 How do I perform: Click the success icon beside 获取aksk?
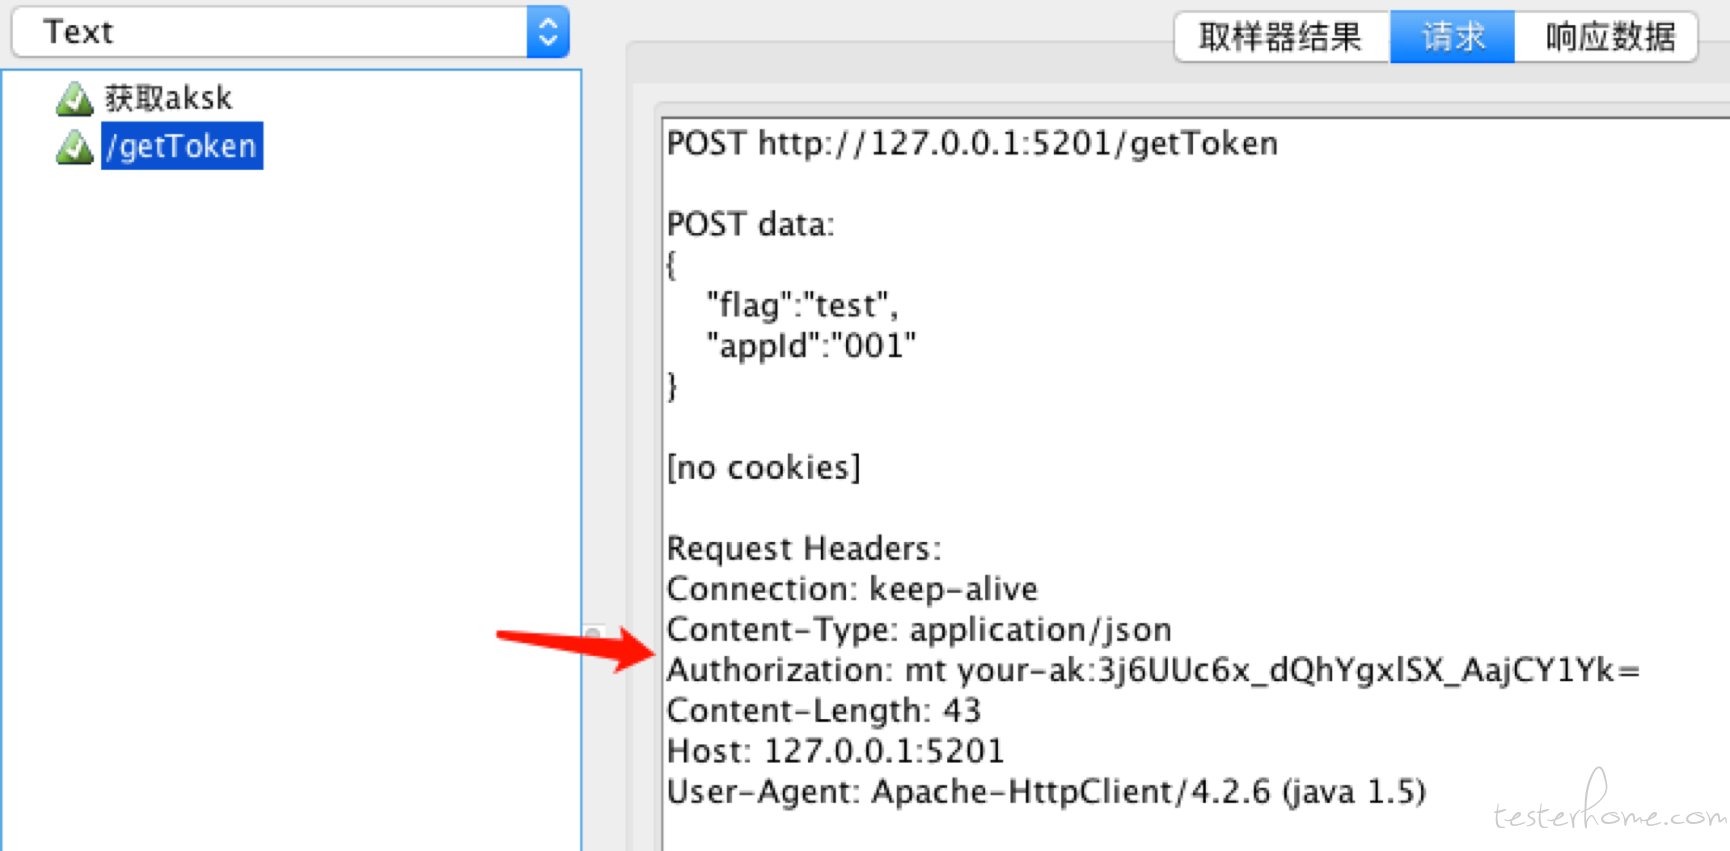tap(75, 98)
